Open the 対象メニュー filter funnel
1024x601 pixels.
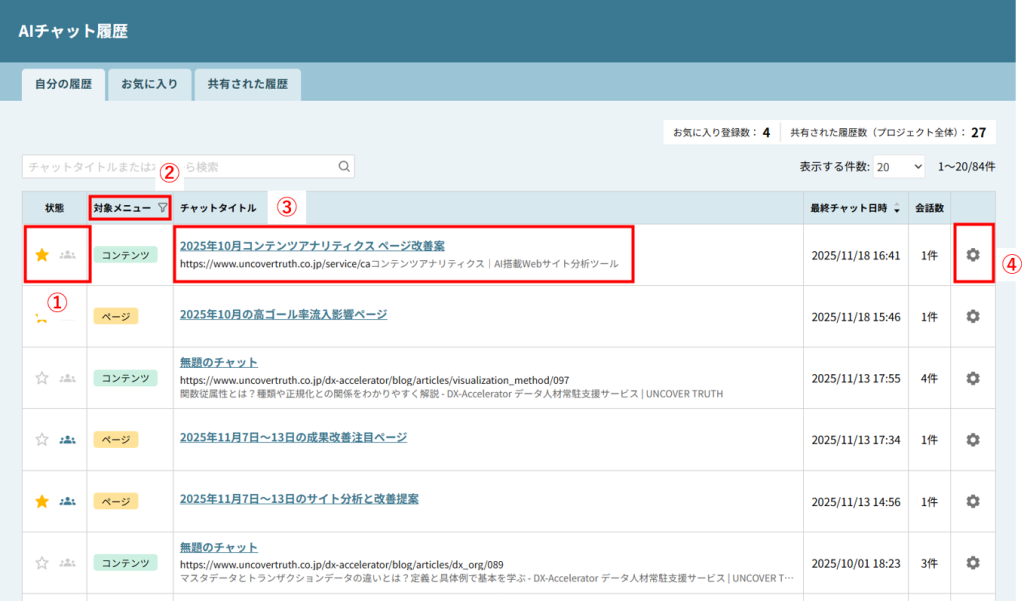(163, 208)
